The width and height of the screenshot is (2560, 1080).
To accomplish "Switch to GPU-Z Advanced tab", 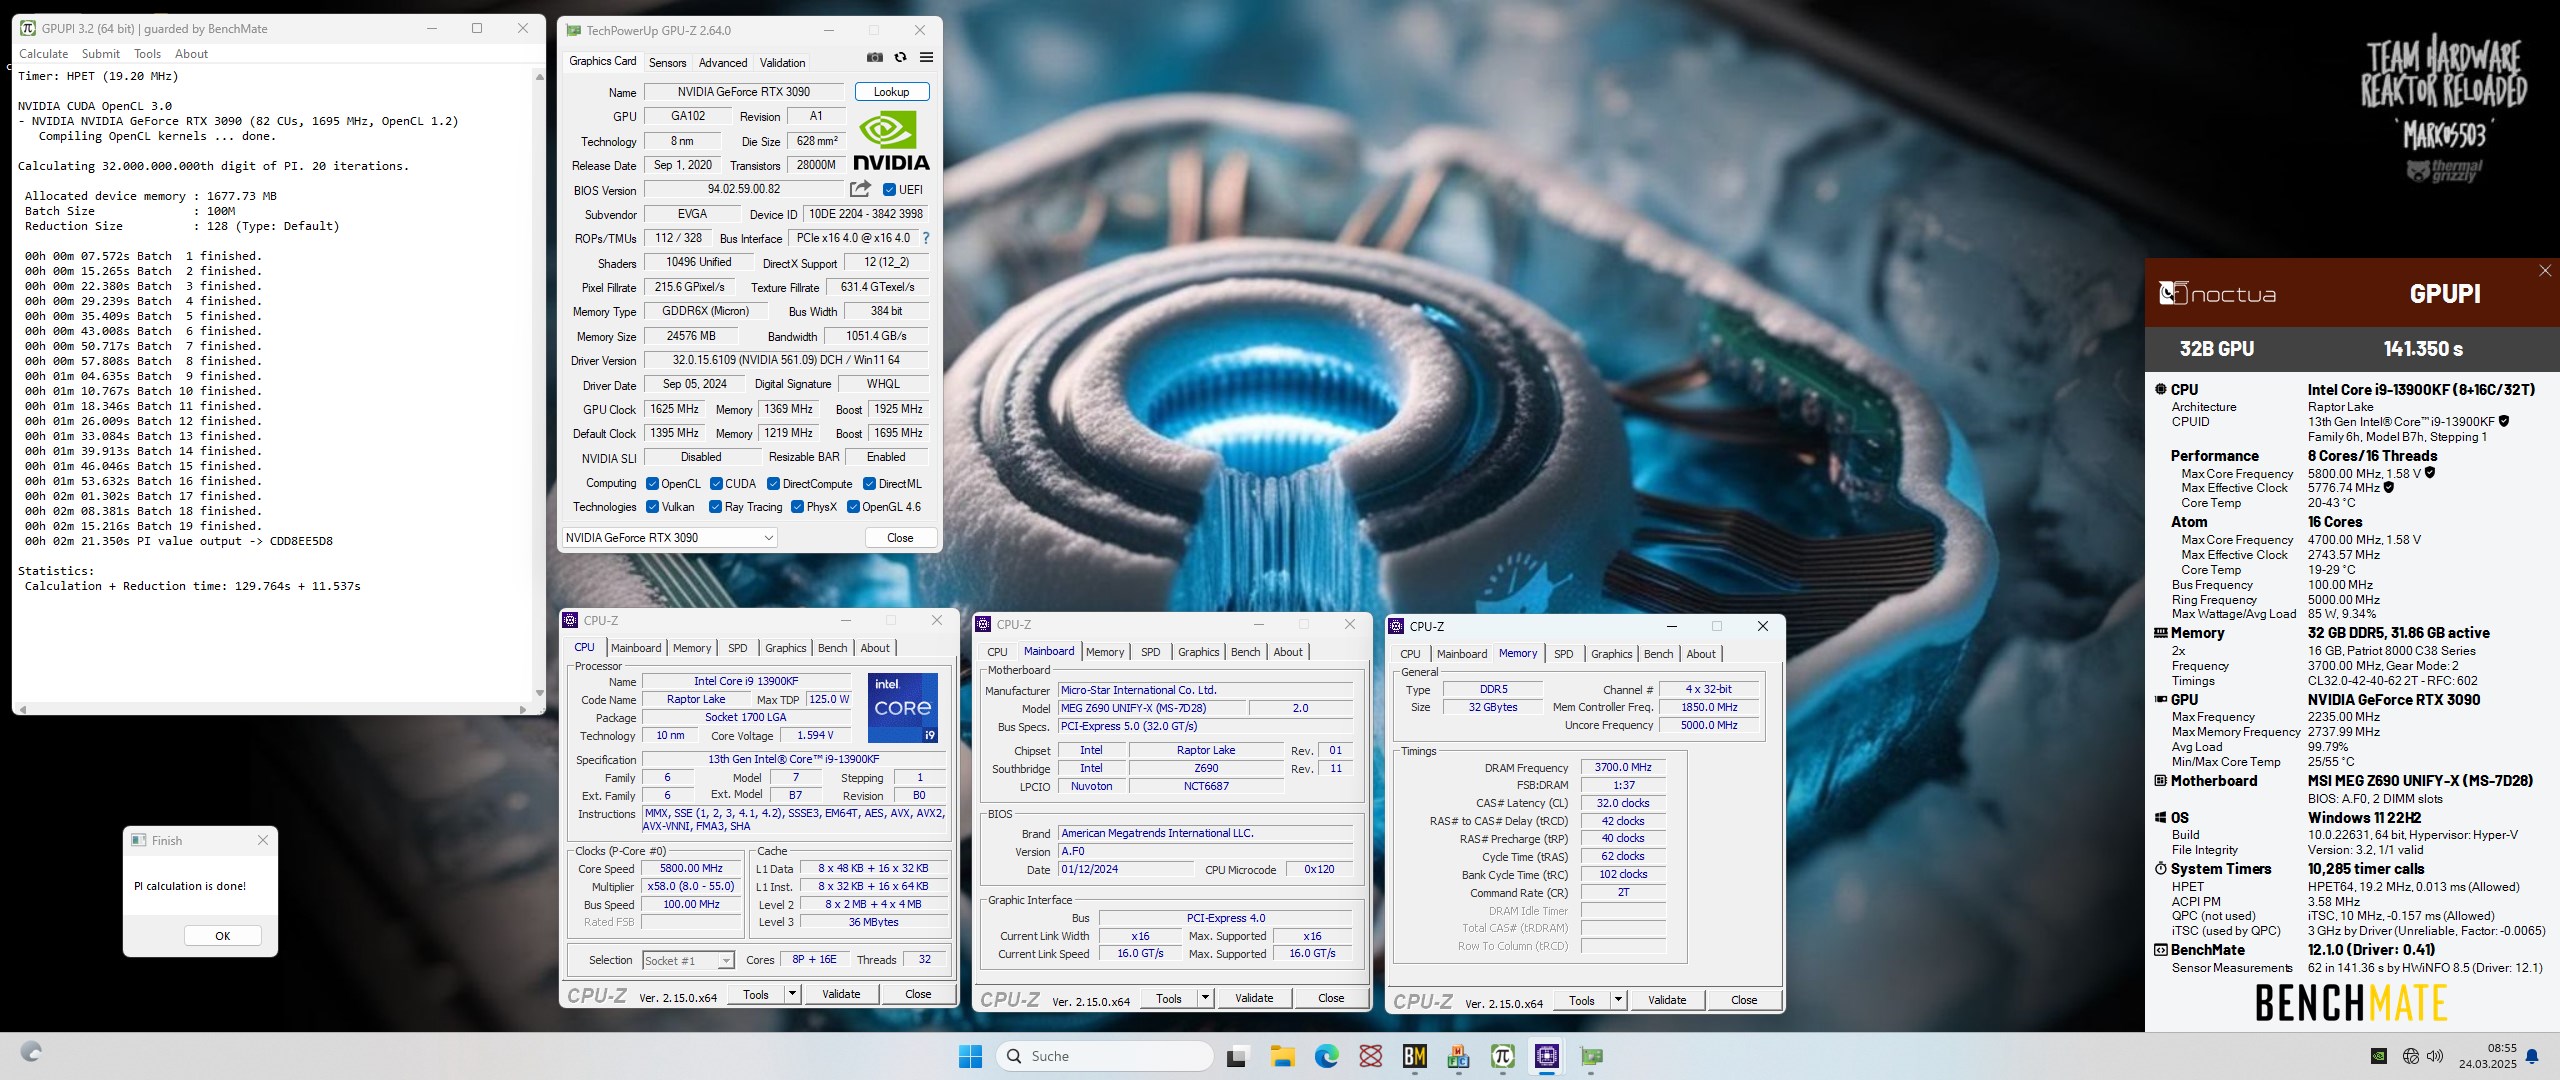I will [x=723, y=62].
